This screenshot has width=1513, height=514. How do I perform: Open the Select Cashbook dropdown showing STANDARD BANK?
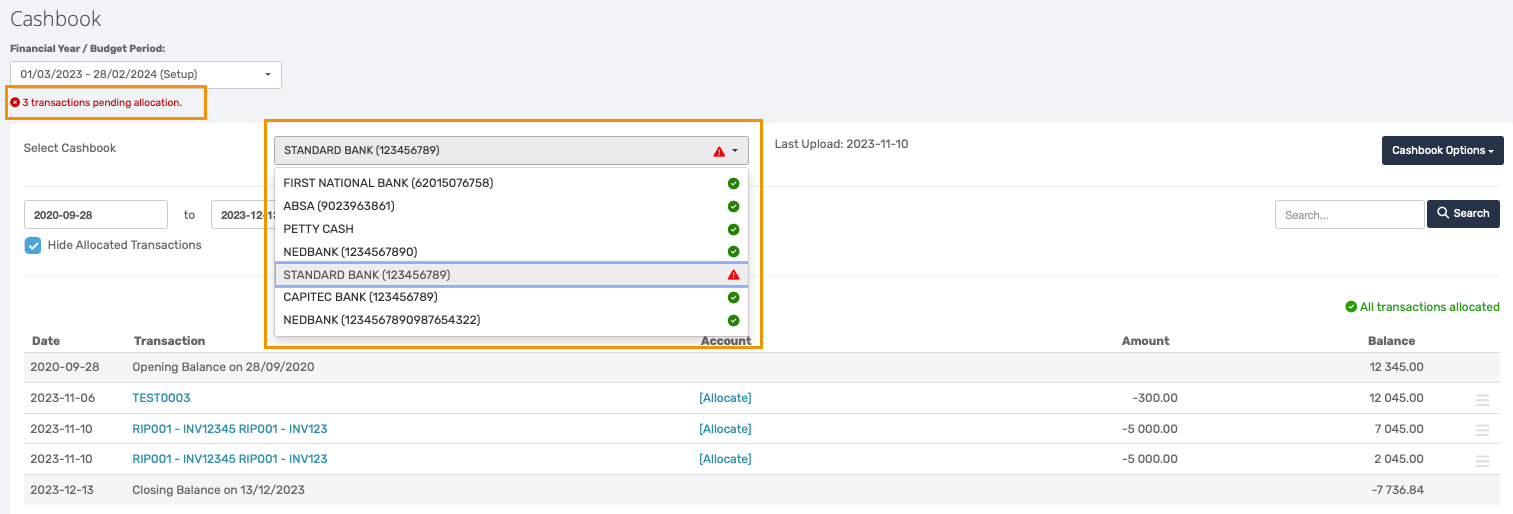[x=511, y=151]
